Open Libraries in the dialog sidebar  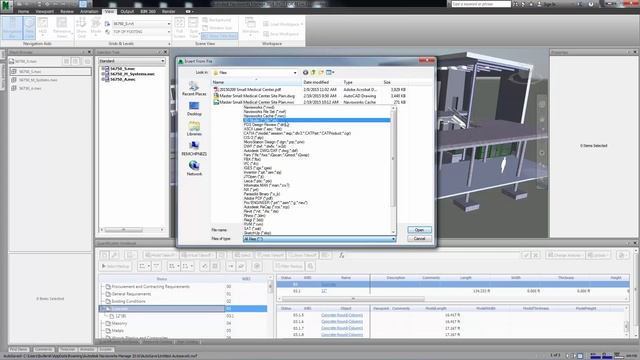pyautogui.click(x=194, y=129)
